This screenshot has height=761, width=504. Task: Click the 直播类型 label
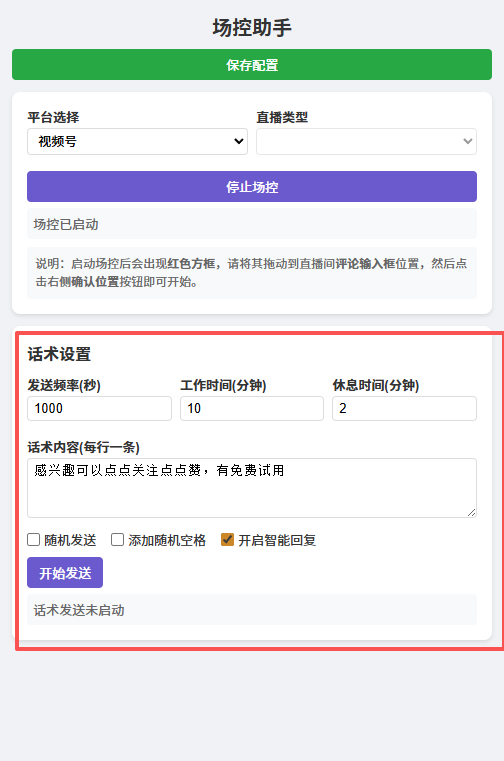coord(282,117)
